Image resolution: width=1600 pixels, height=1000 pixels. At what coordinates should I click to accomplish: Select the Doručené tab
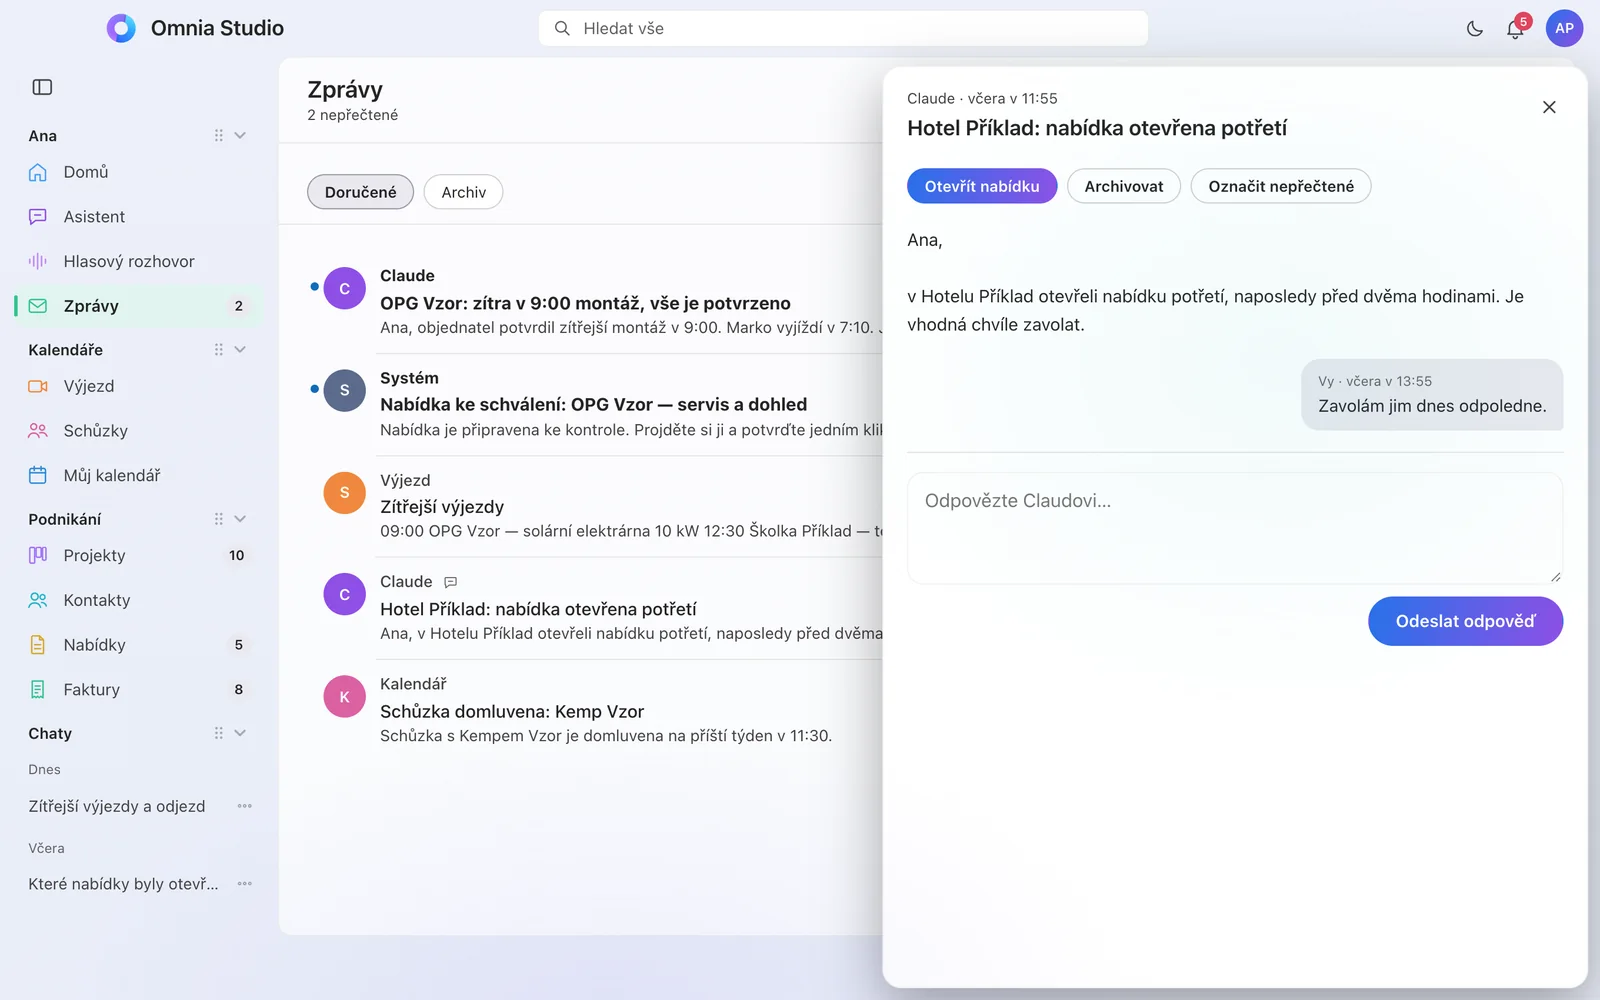pos(360,192)
